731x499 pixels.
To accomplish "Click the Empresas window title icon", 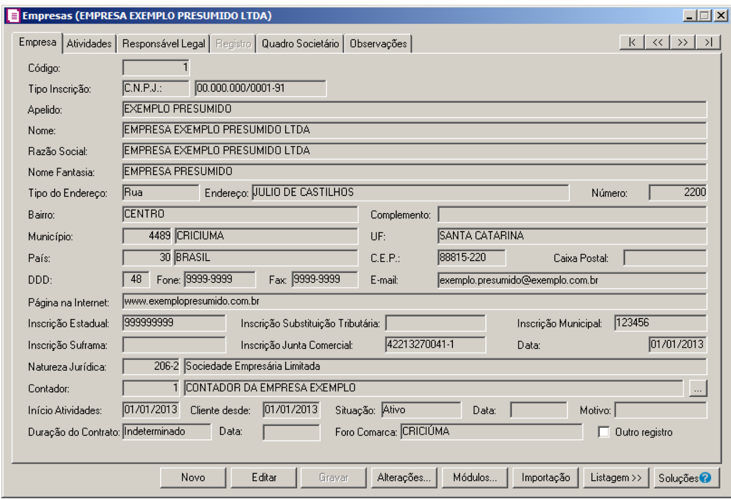I will point(12,16).
